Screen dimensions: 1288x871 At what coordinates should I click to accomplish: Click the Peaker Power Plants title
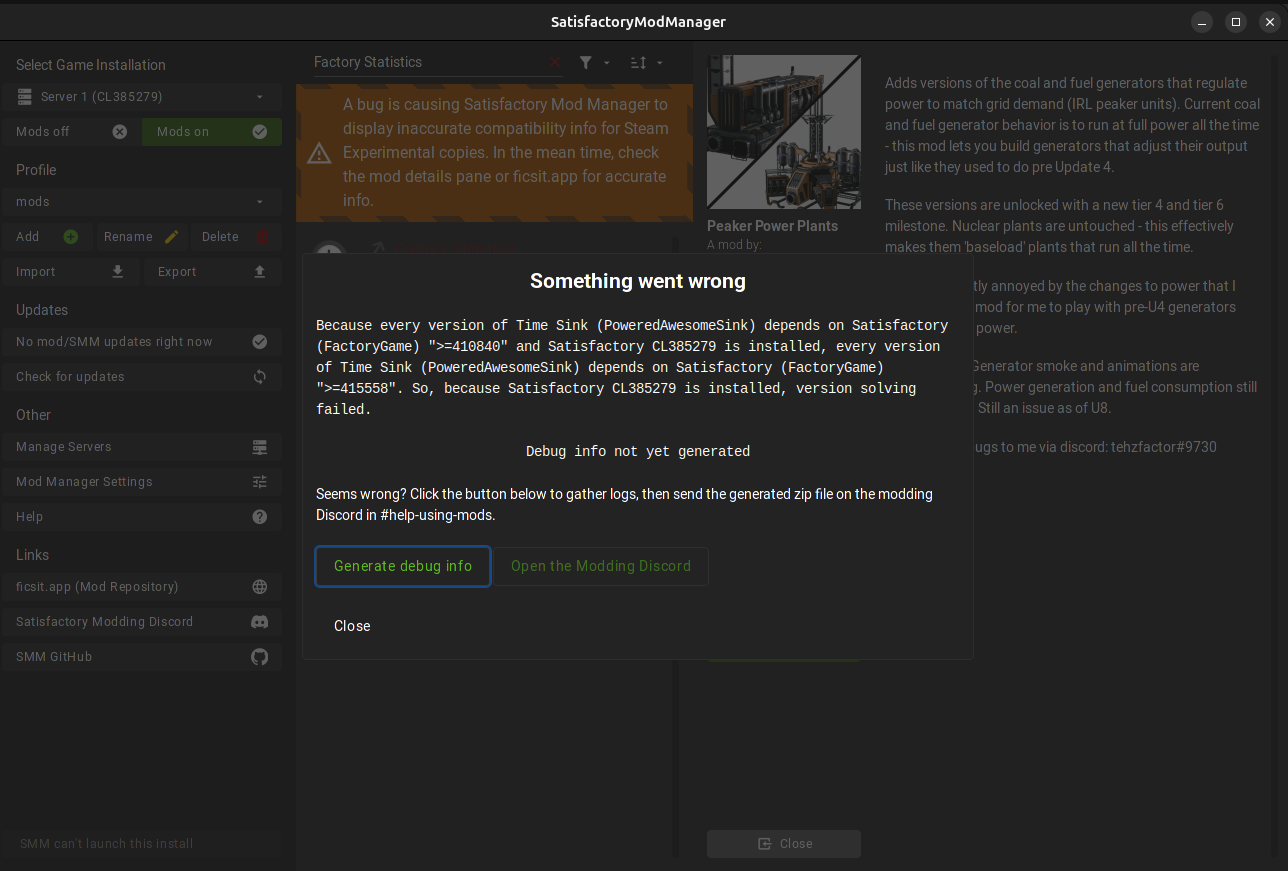pos(773,226)
